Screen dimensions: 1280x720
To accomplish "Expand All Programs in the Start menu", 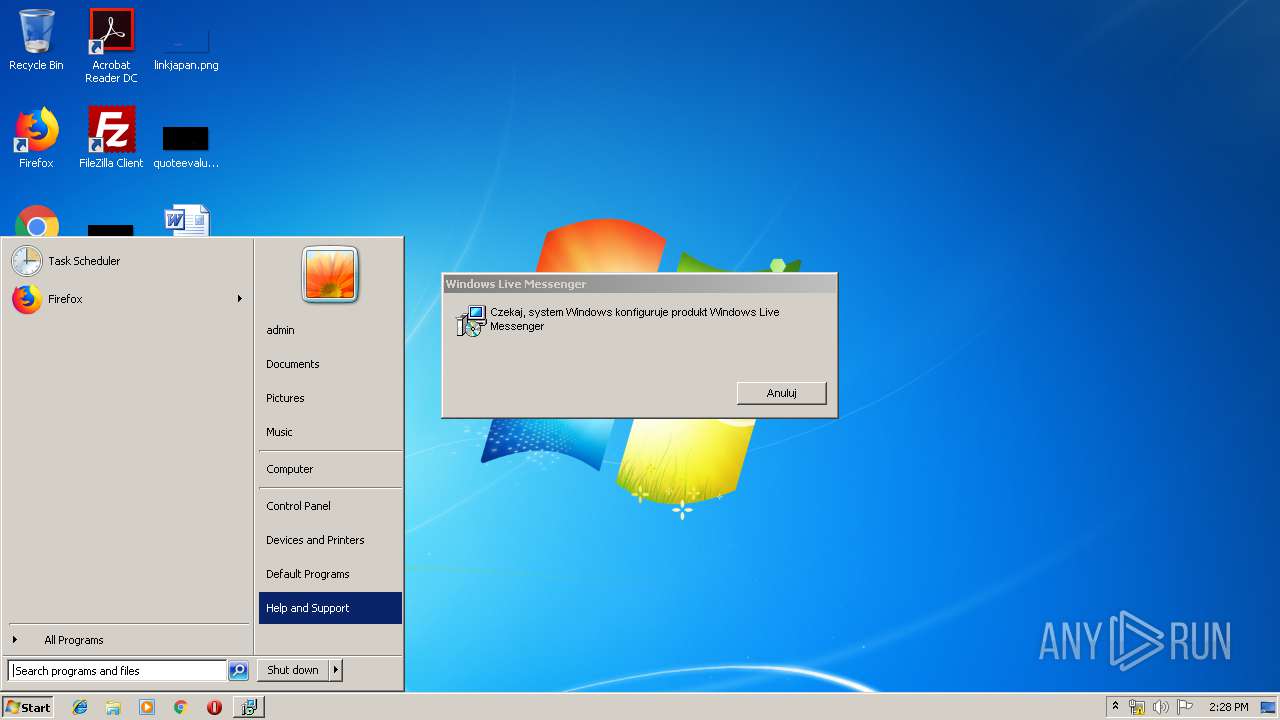I will coord(126,640).
